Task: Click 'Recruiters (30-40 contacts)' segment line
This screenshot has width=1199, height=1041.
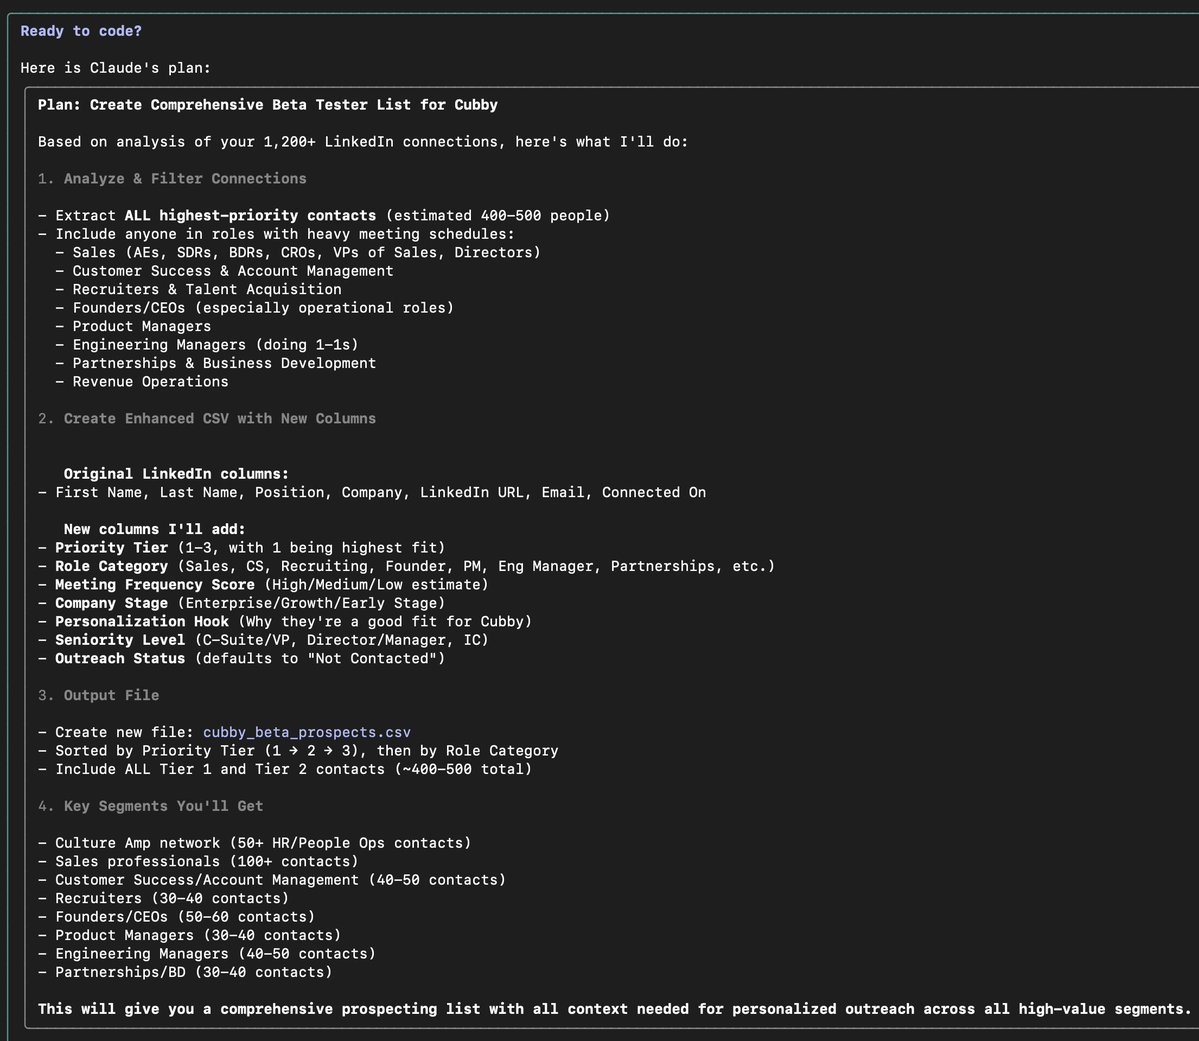Action: [x=164, y=898]
